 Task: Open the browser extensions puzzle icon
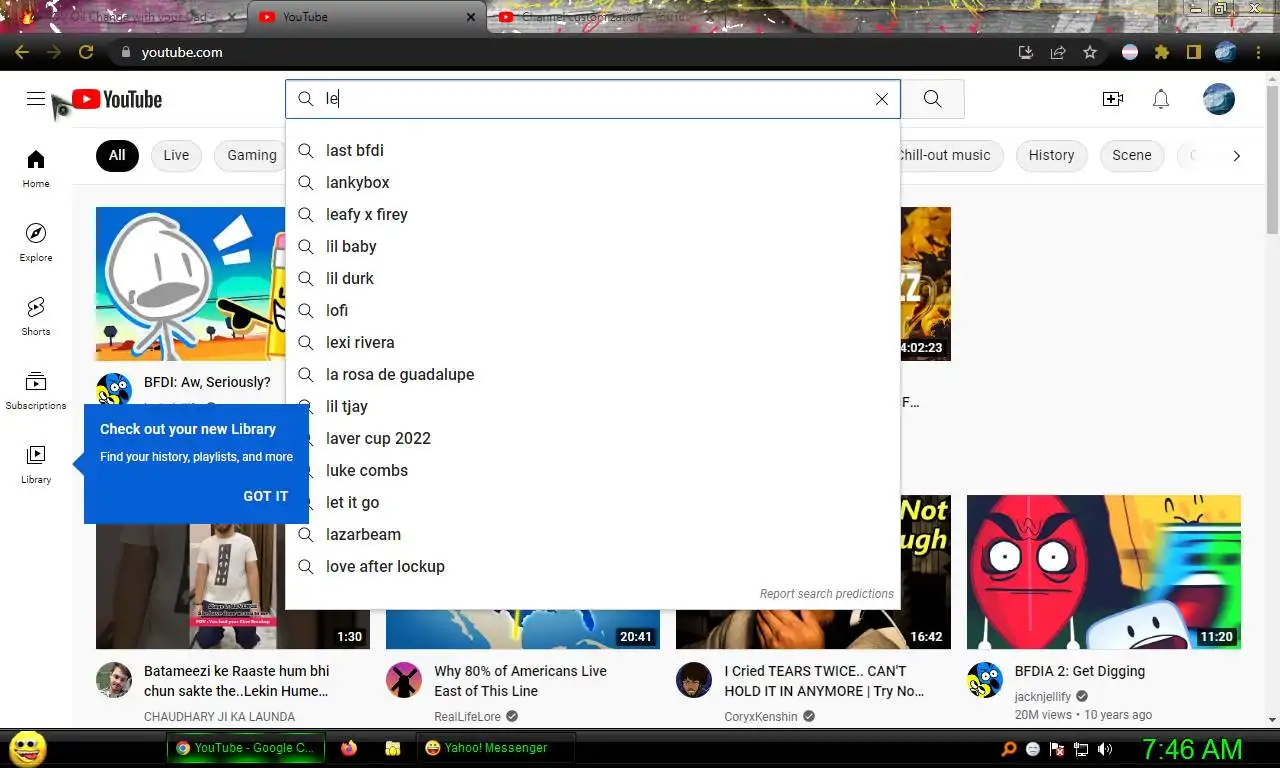[x=1162, y=52]
